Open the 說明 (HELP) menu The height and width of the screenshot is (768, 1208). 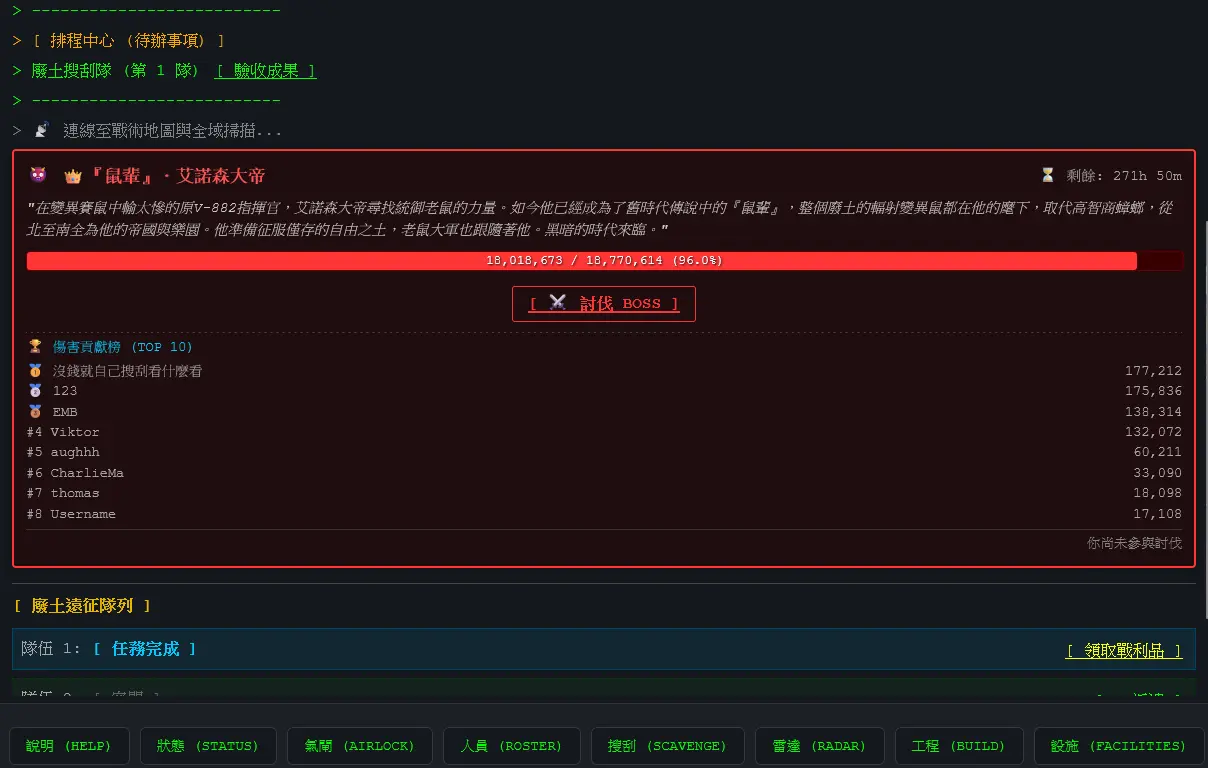point(69,746)
